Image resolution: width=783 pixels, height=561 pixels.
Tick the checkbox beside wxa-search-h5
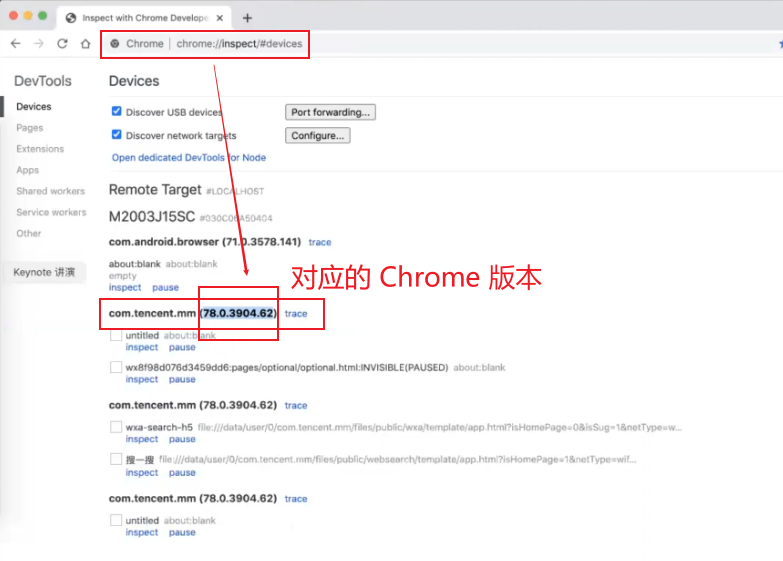(x=116, y=427)
